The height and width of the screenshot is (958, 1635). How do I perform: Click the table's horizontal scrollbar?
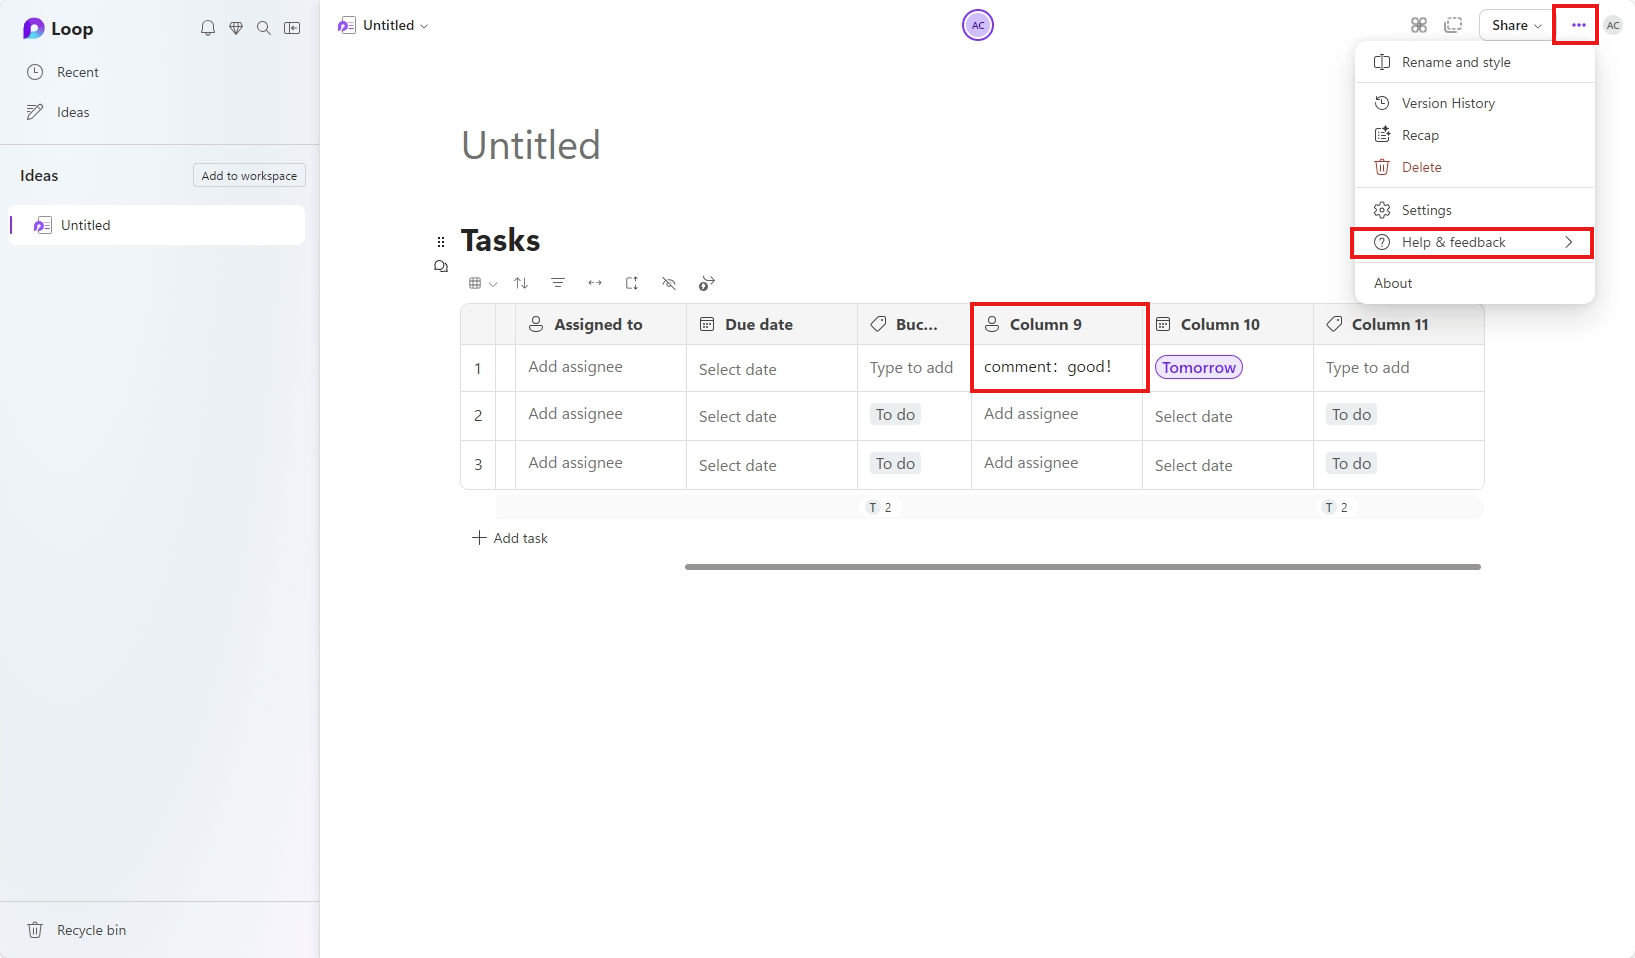tap(1083, 567)
